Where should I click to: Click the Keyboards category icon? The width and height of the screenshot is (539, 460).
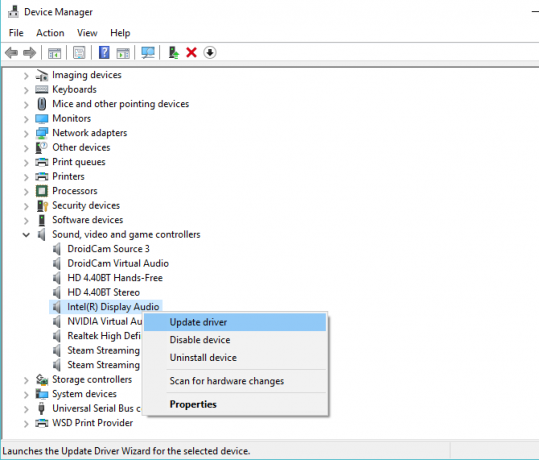pyautogui.click(x=42, y=89)
